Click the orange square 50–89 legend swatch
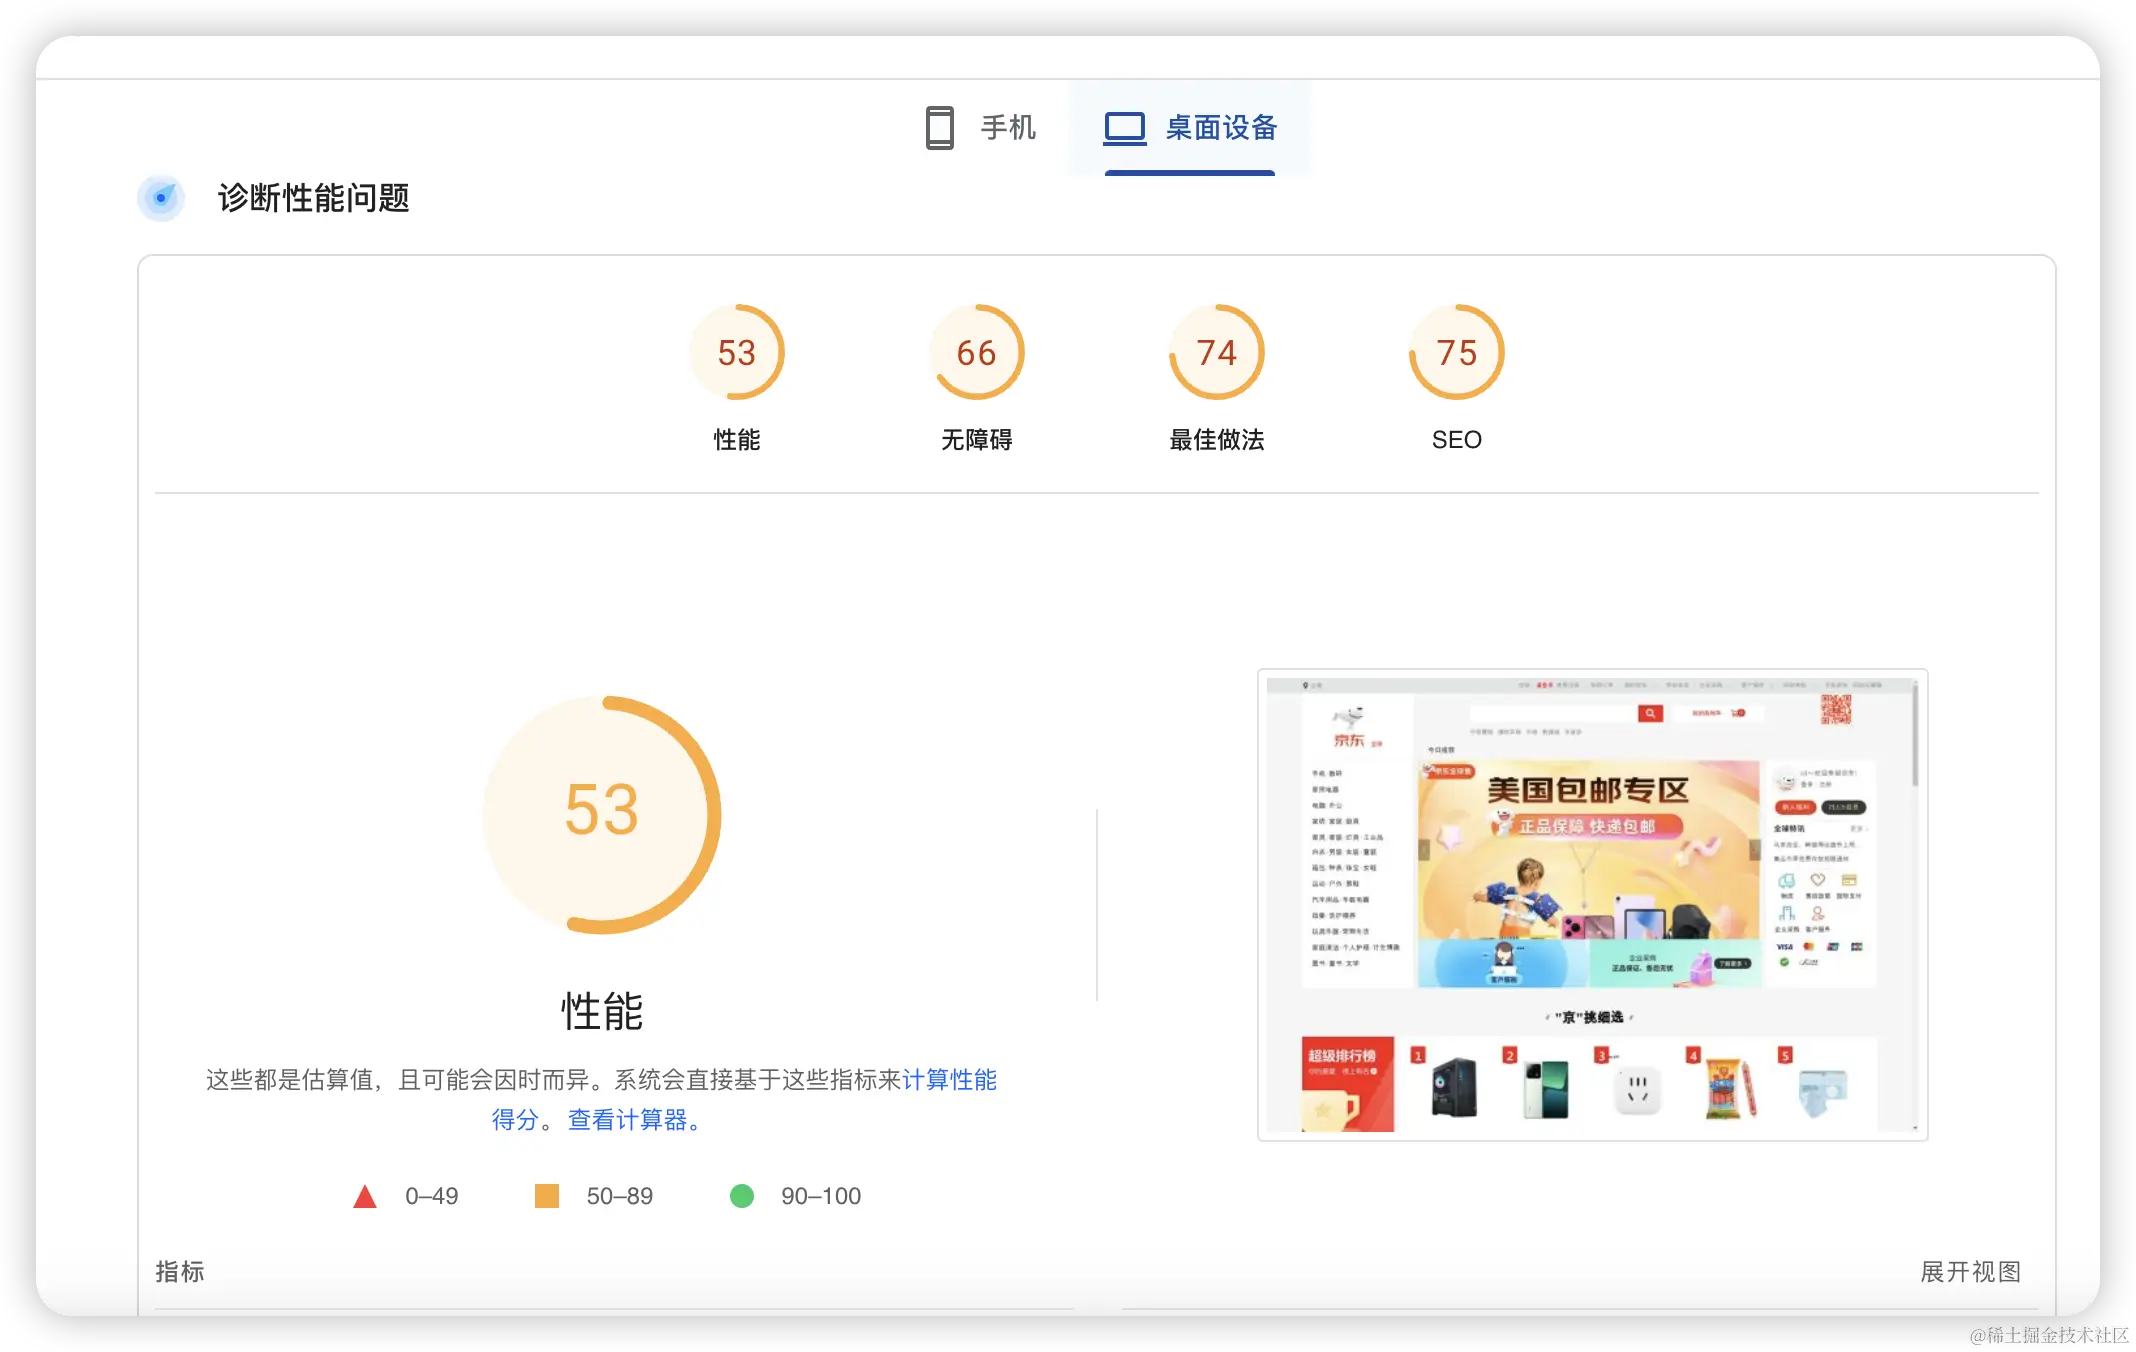 [547, 1196]
